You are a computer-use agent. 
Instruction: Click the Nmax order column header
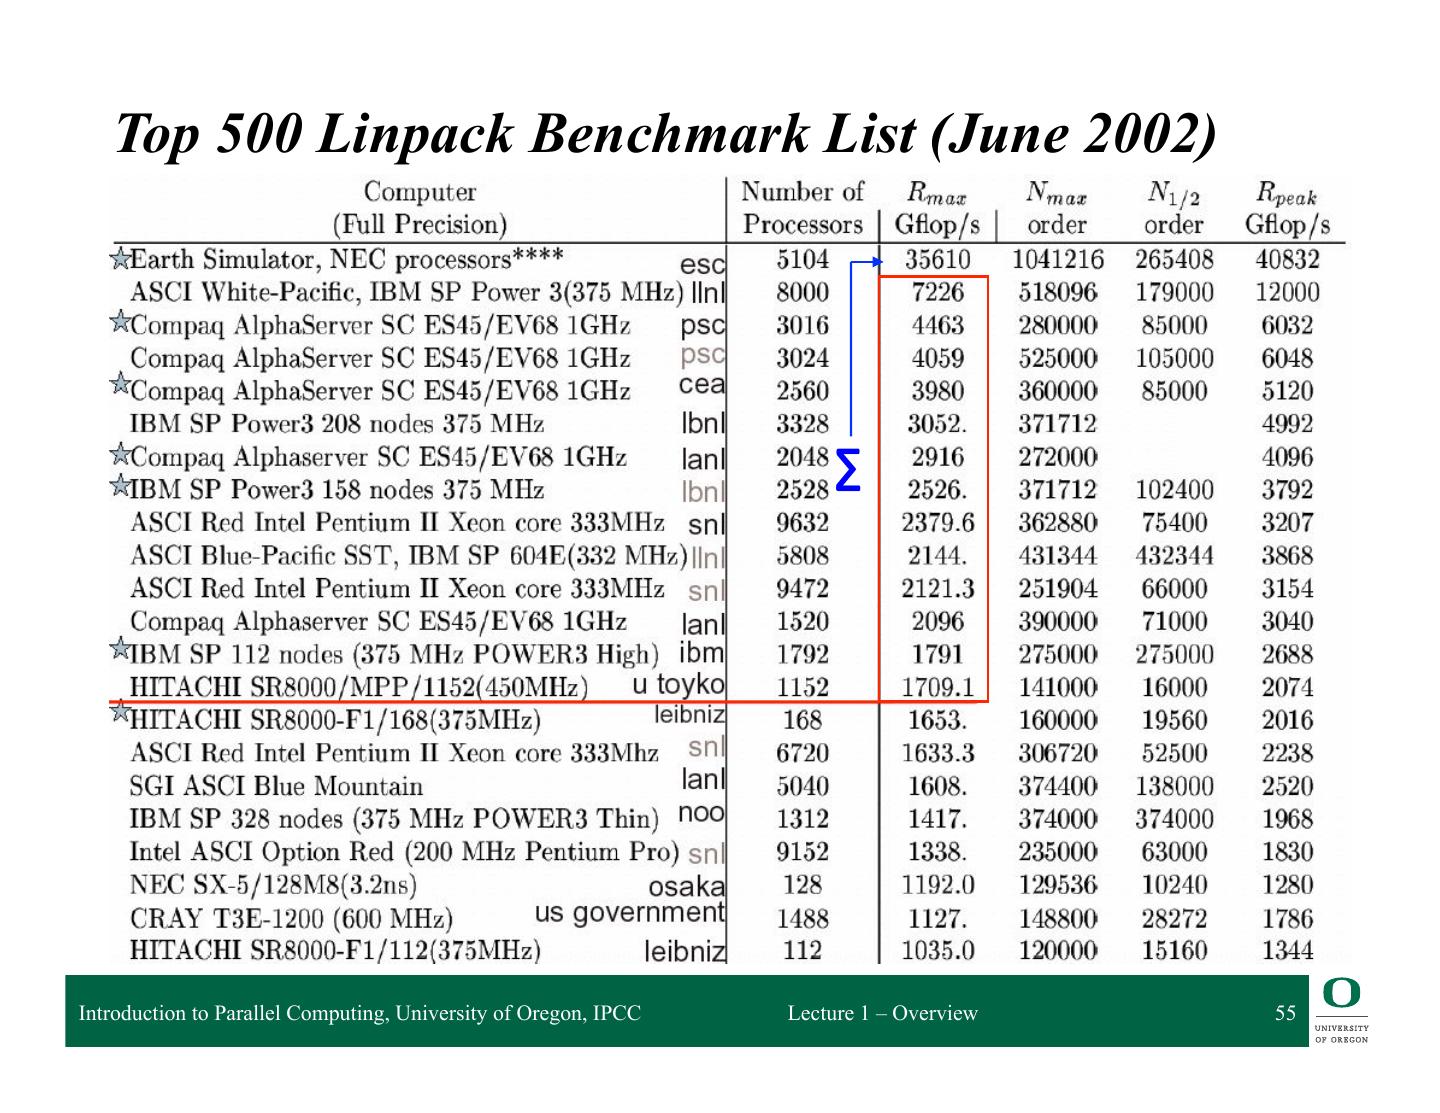tap(1056, 208)
